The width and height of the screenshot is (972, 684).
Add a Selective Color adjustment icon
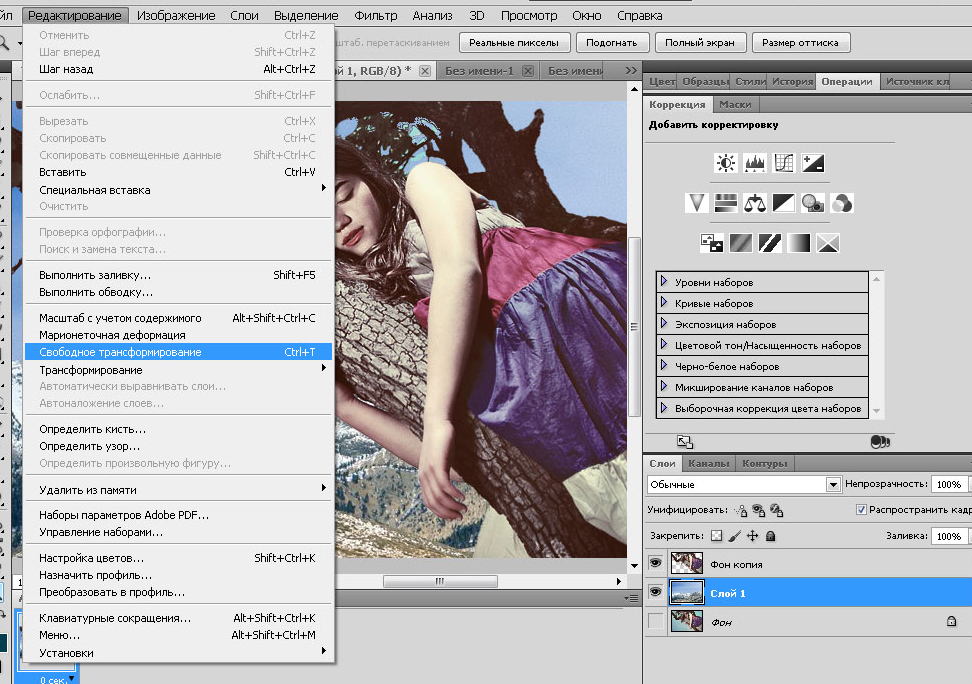click(828, 242)
